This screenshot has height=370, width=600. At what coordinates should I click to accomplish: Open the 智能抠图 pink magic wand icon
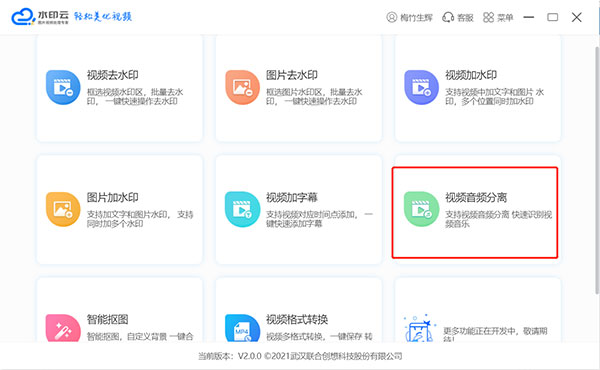63,328
